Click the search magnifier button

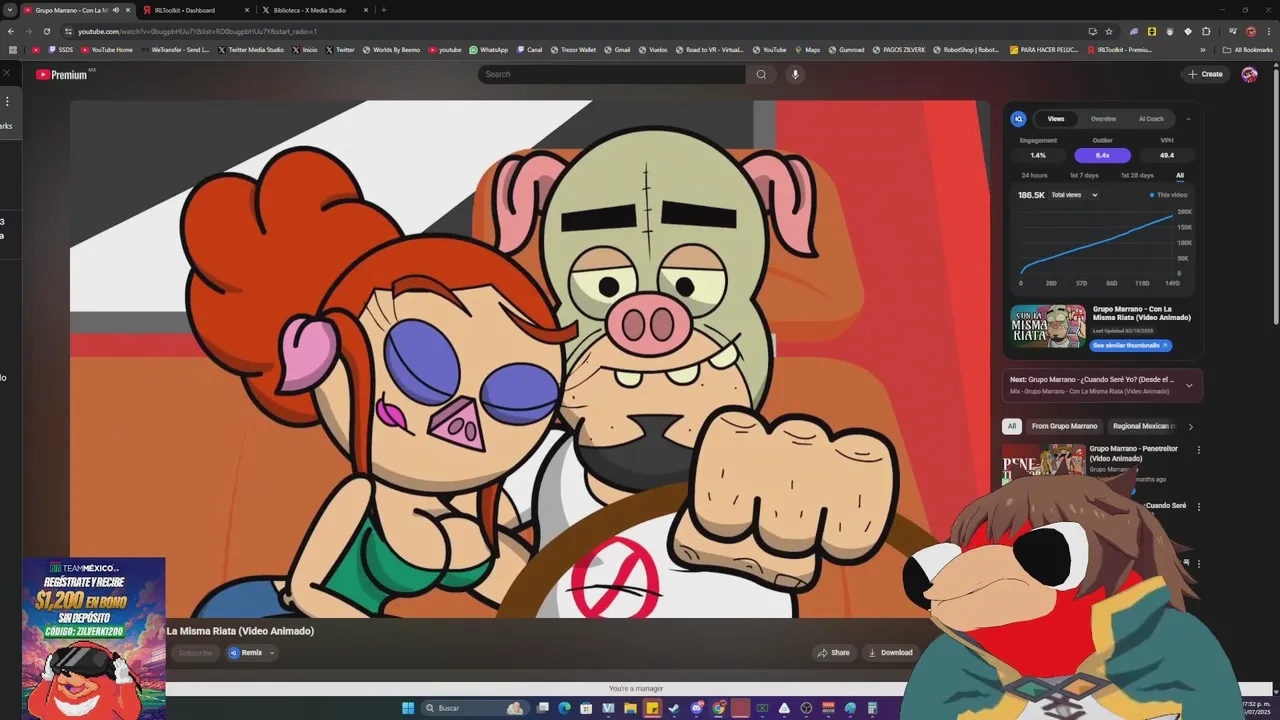coord(761,74)
